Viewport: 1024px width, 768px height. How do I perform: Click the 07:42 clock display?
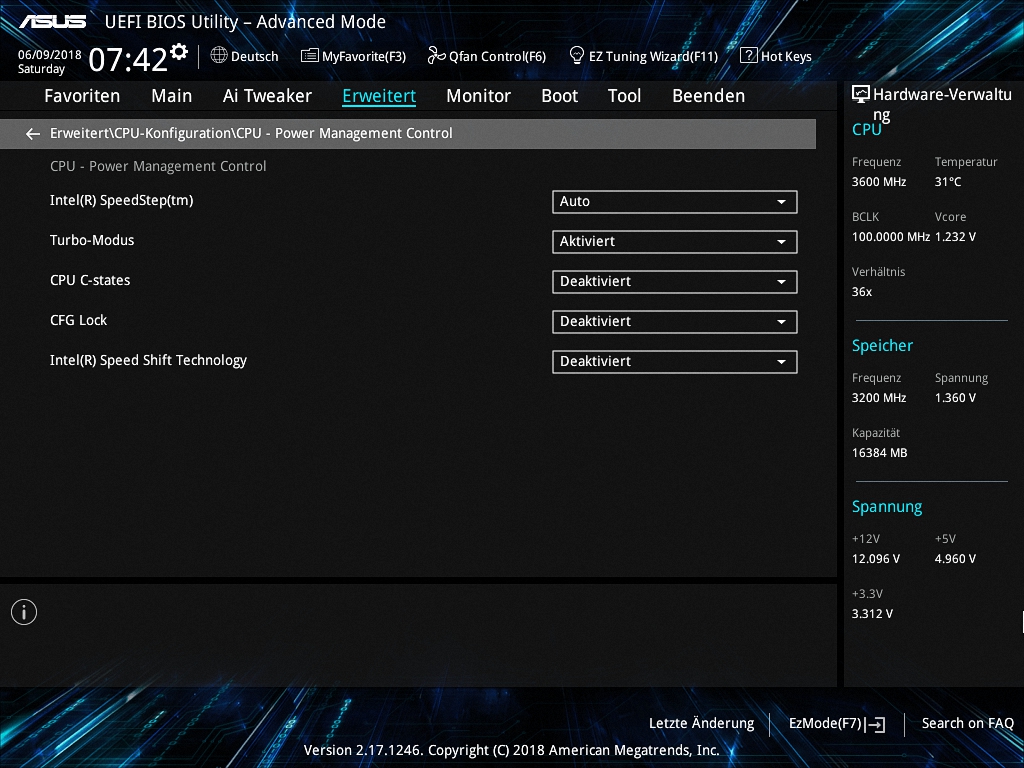pos(128,60)
